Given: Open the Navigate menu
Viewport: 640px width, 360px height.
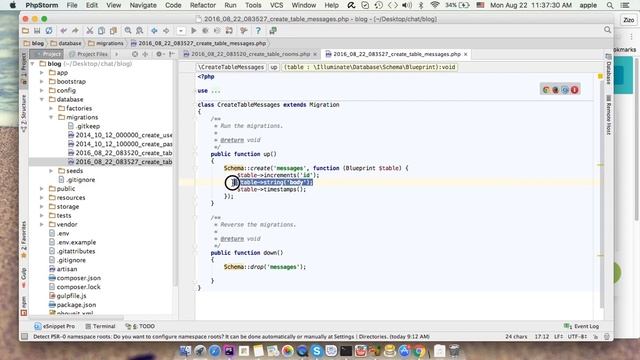Looking at the screenshot, I should [x=143, y=5].
